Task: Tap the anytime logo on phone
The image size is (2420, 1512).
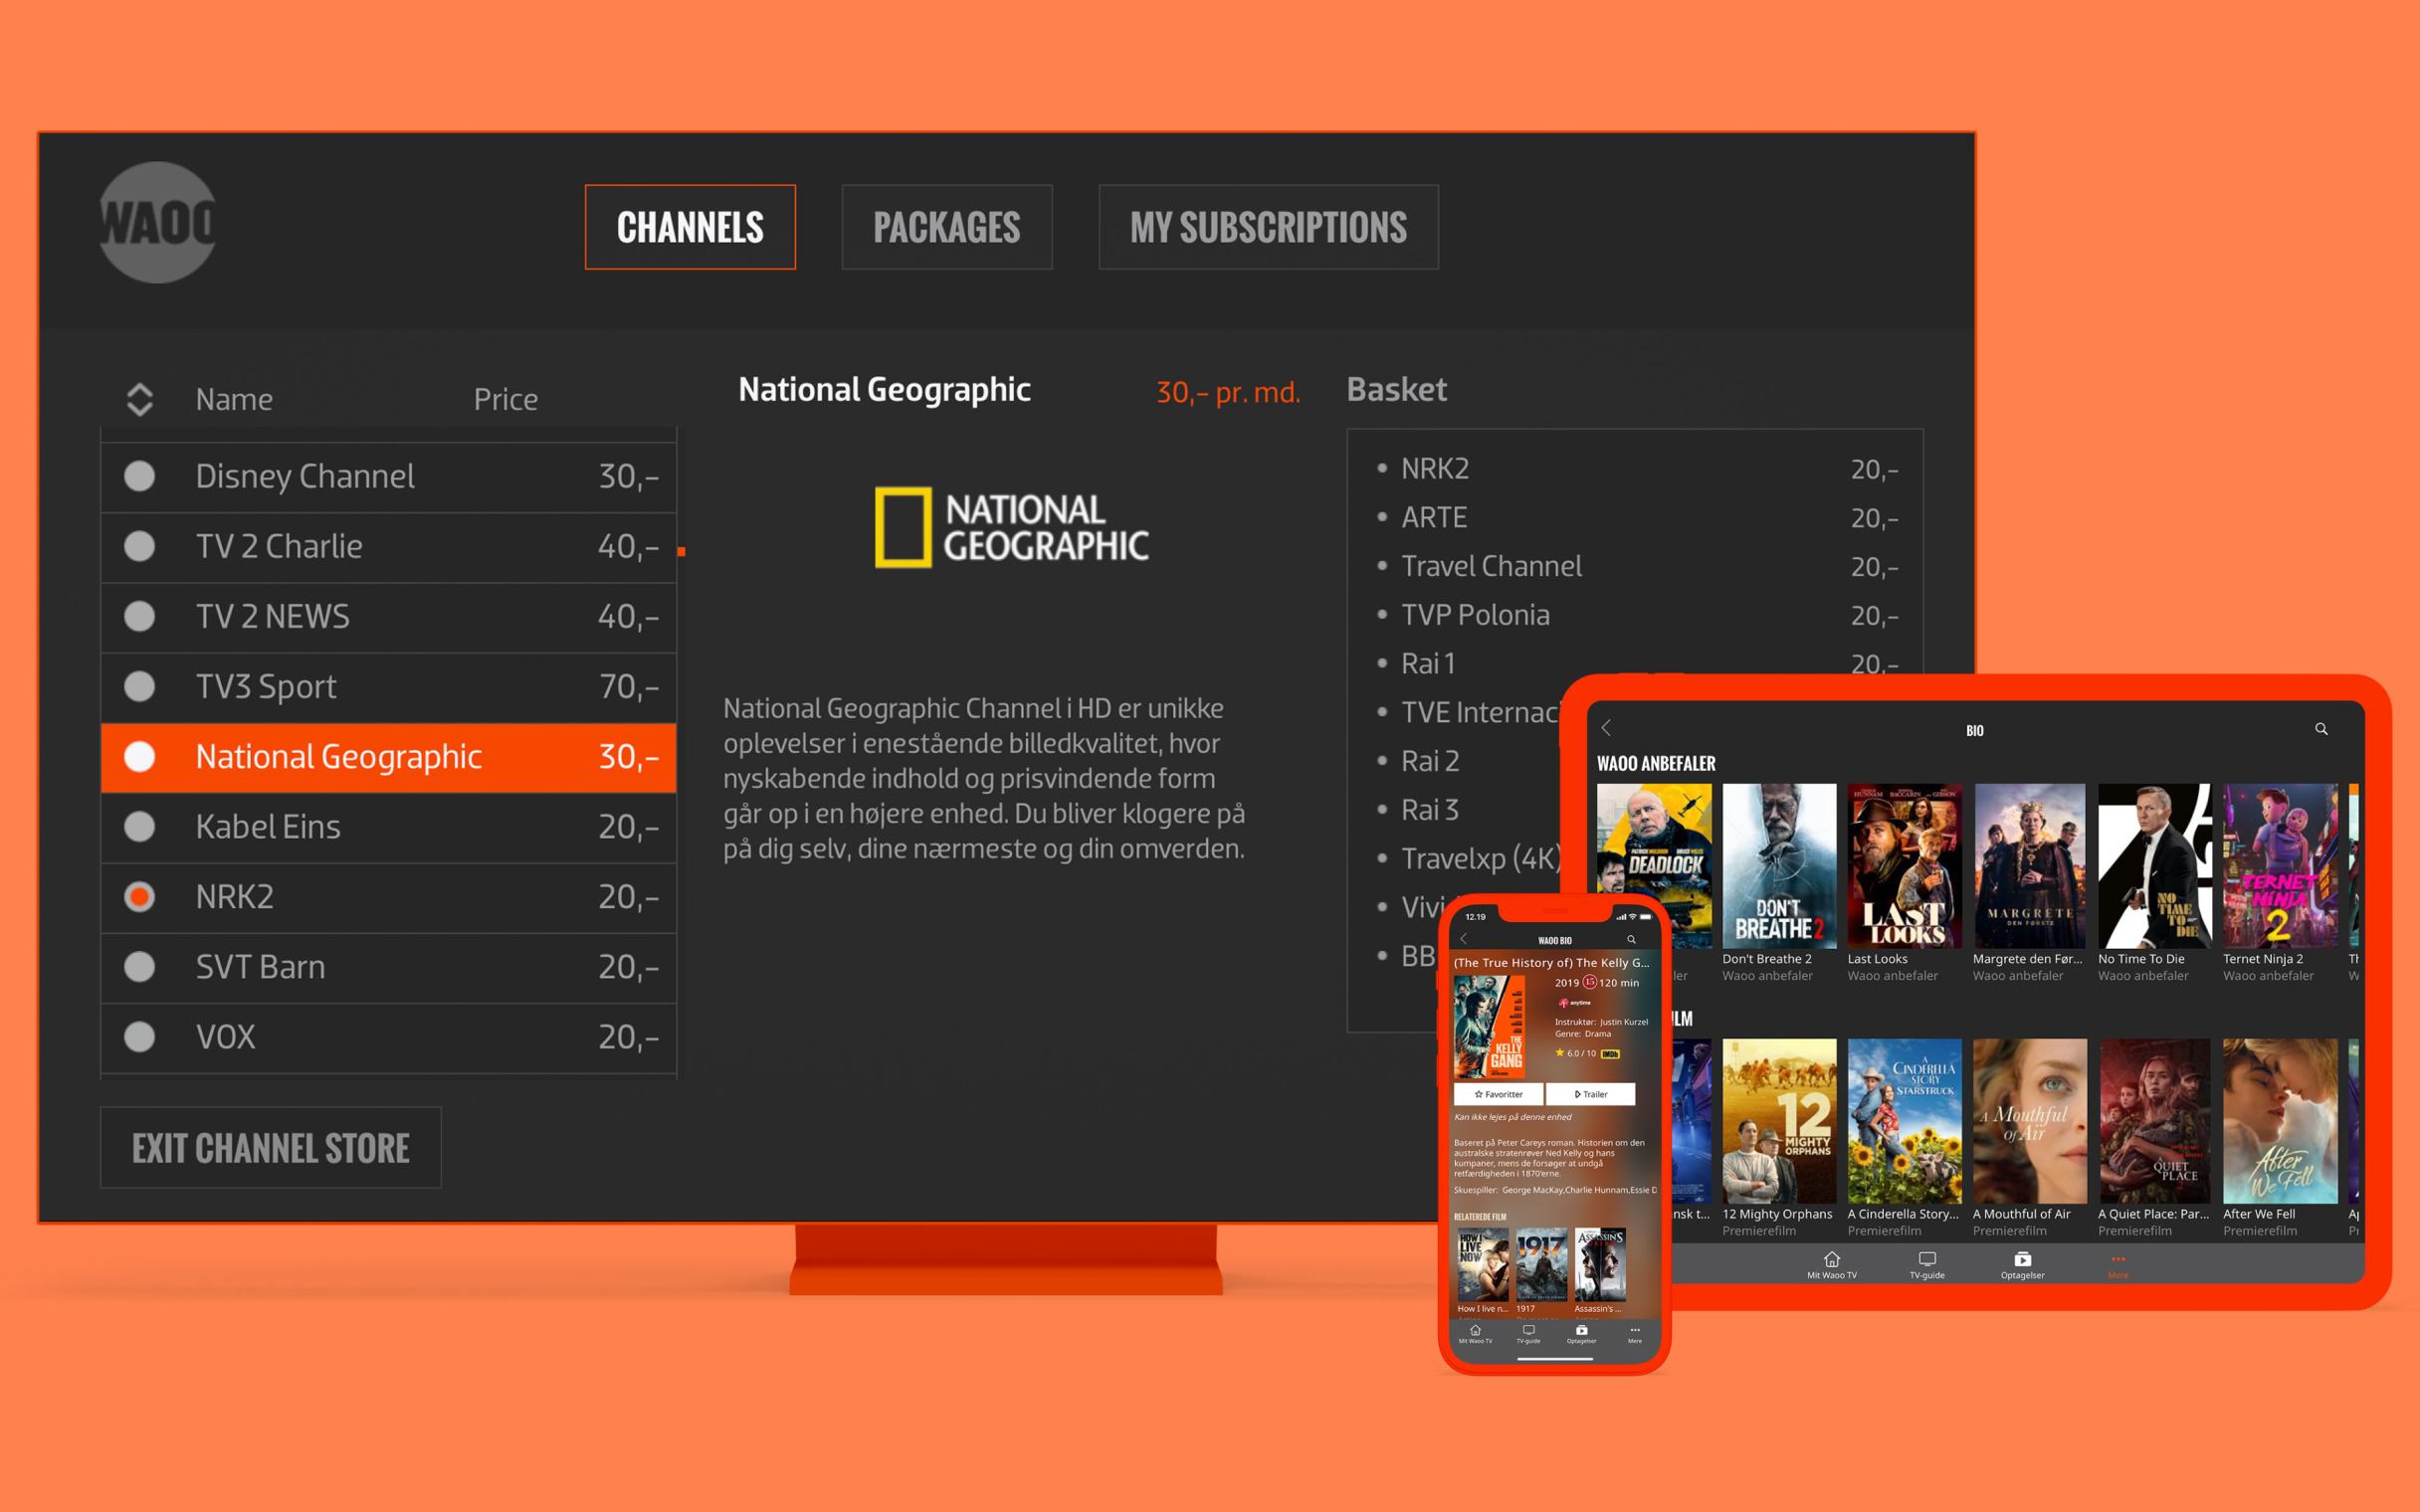Action: tap(1574, 1002)
